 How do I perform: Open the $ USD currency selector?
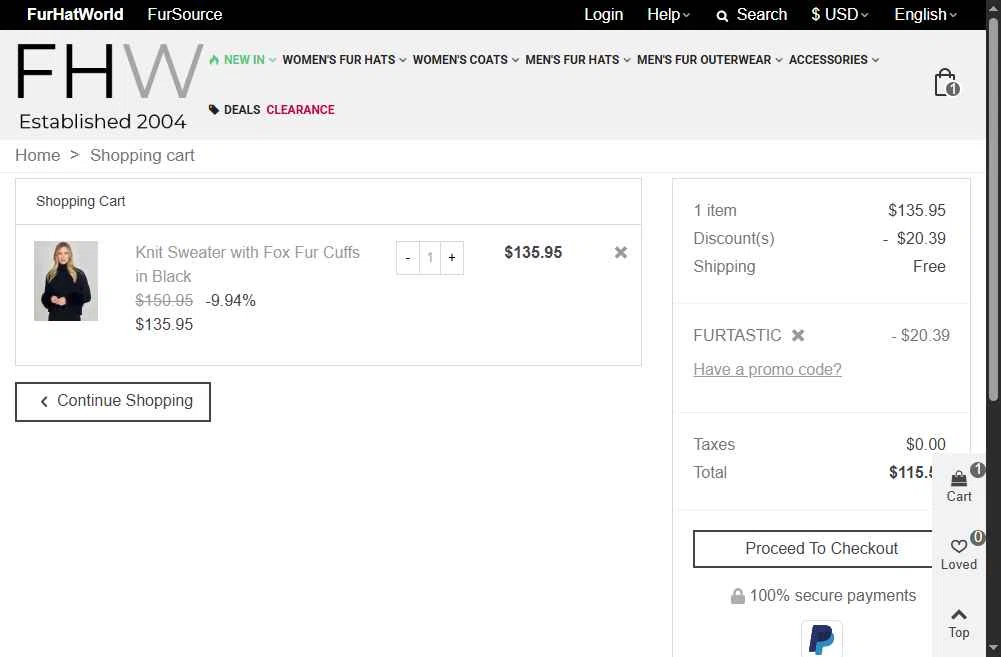839,15
